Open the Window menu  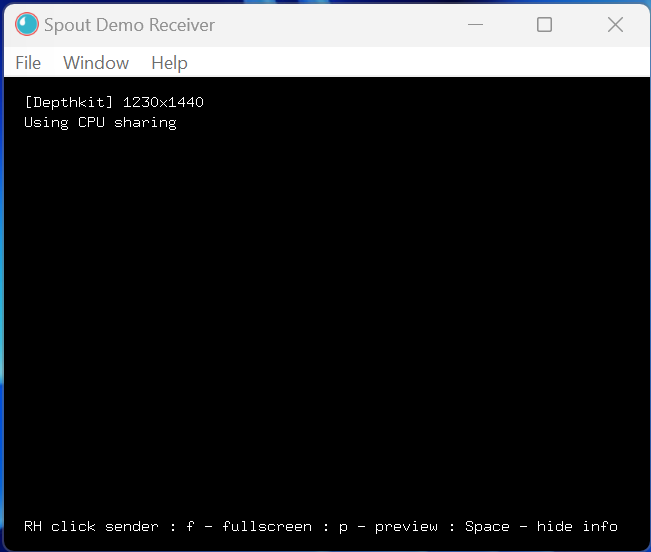[x=96, y=63]
